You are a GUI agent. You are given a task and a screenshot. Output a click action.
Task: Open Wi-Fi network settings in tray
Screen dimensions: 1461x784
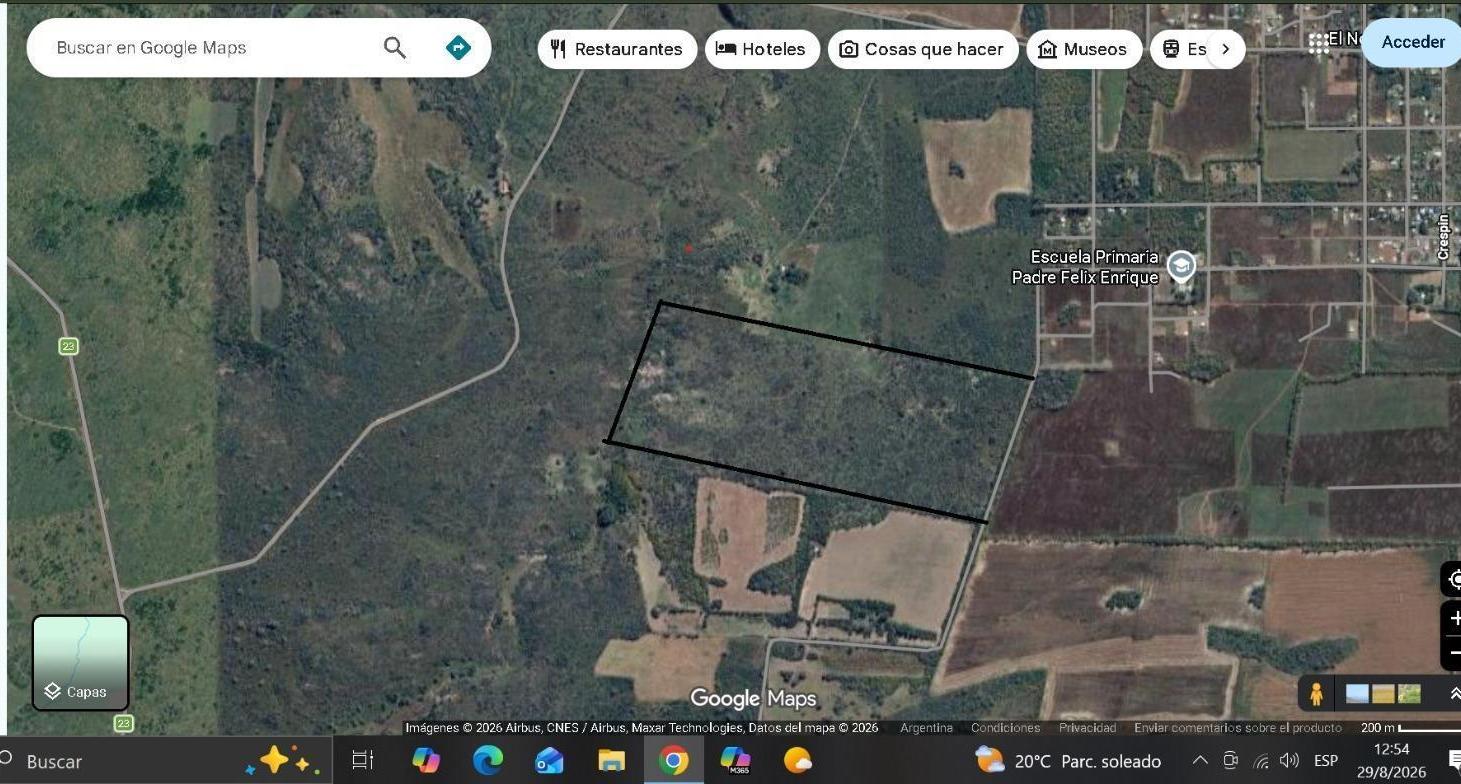click(1260, 761)
